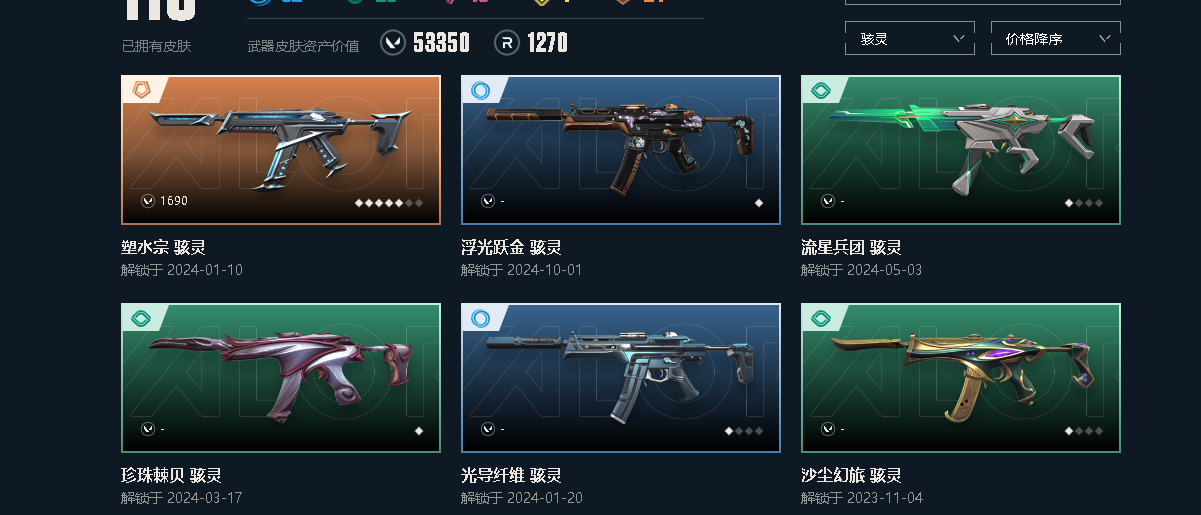1201x515 pixels.
Task: Click the upgrade level diamonds on 塑水宗 card
Action: [x=389, y=202]
